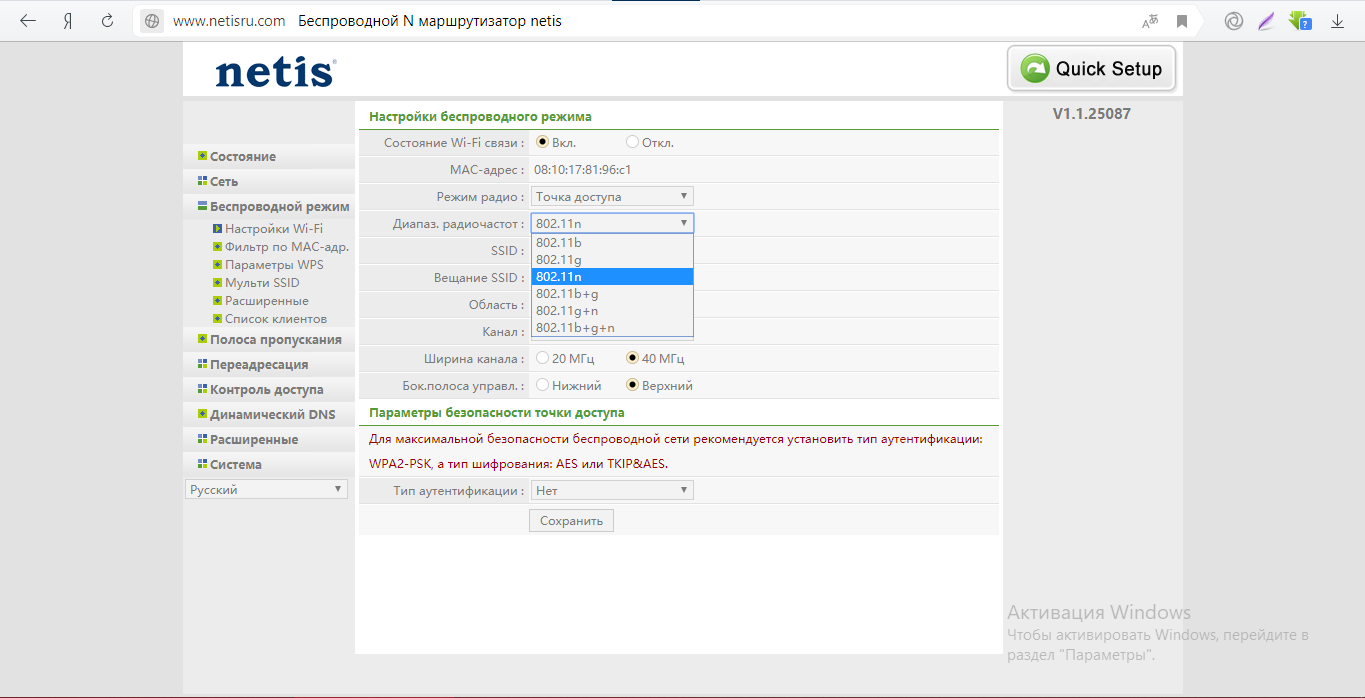Select 802.11g+n option in list
1365x698 pixels.
pos(612,310)
